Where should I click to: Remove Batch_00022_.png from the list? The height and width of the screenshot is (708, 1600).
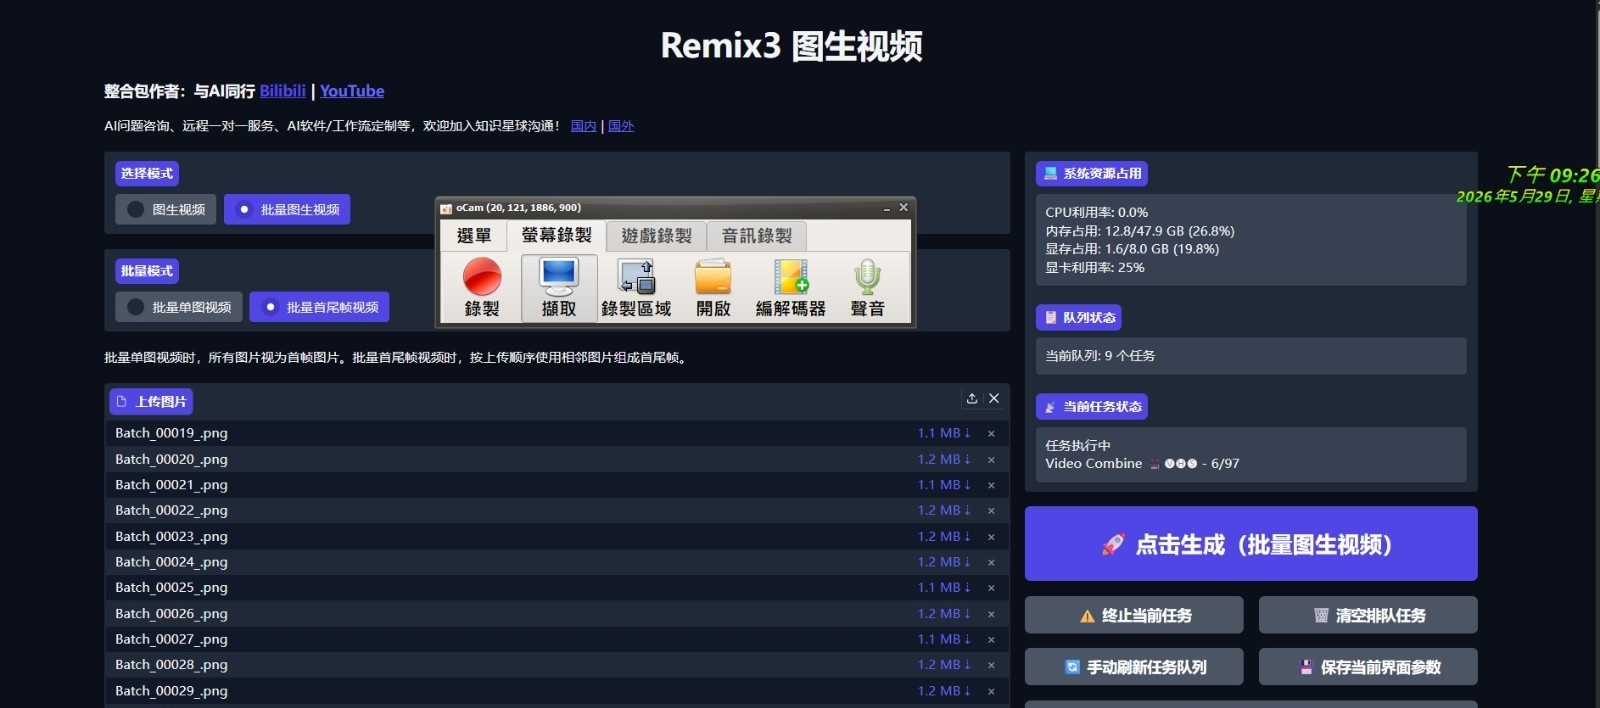[991, 511]
